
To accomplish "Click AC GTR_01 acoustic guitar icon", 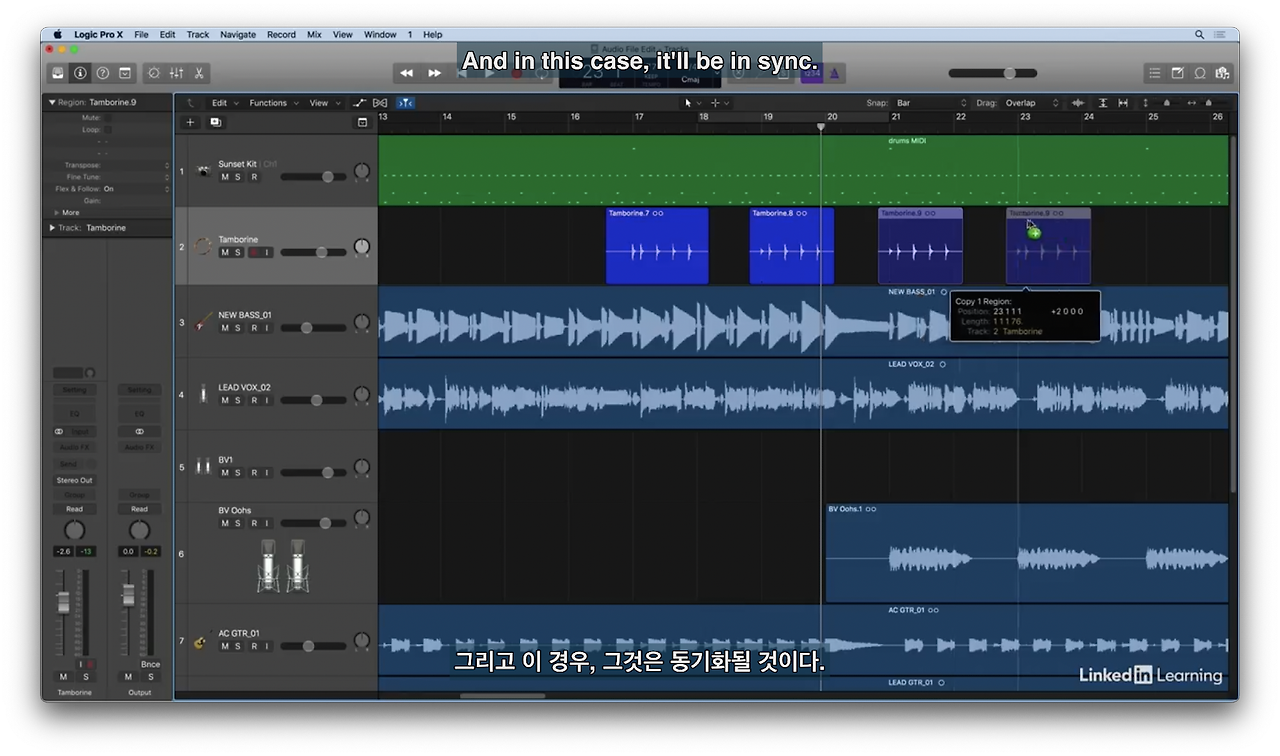I will (x=203, y=640).
